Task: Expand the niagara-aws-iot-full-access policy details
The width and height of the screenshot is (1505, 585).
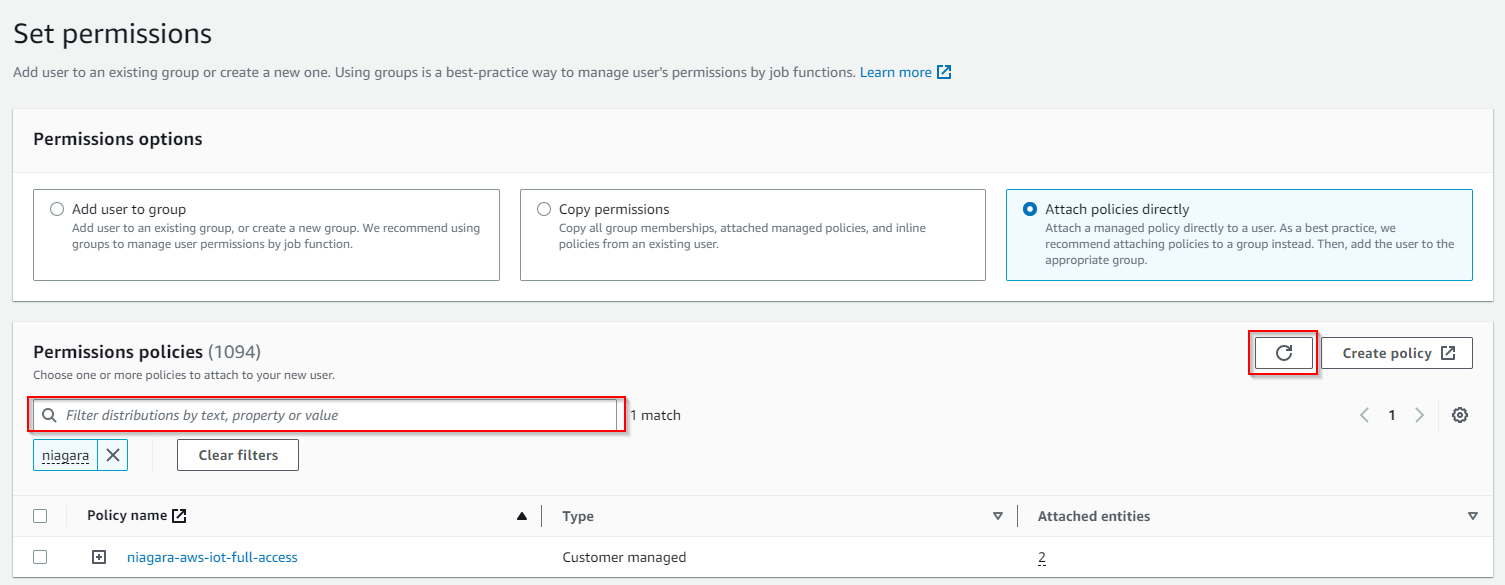Action: pyautogui.click(x=99, y=557)
